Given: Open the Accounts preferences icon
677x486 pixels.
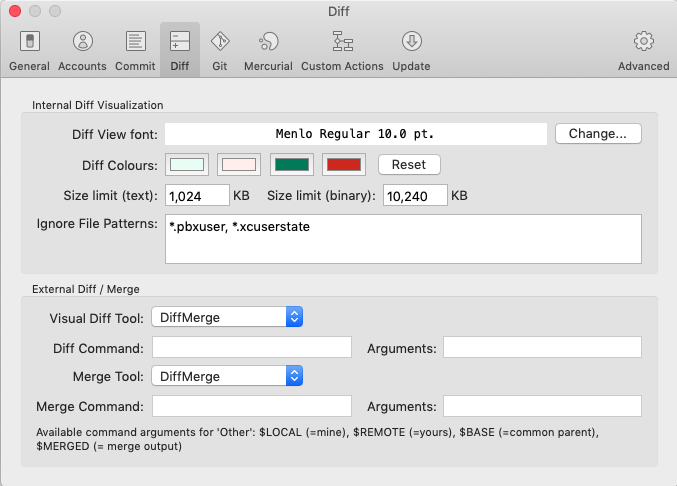Looking at the screenshot, I should point(82,42).
